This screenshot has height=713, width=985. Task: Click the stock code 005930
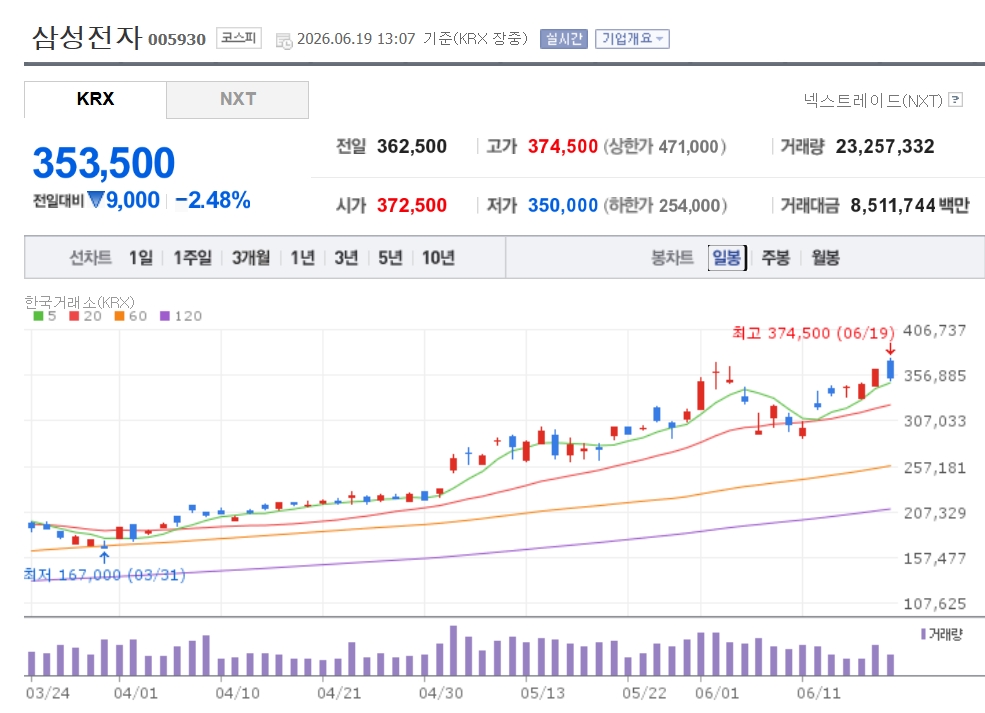pos(177,40)
